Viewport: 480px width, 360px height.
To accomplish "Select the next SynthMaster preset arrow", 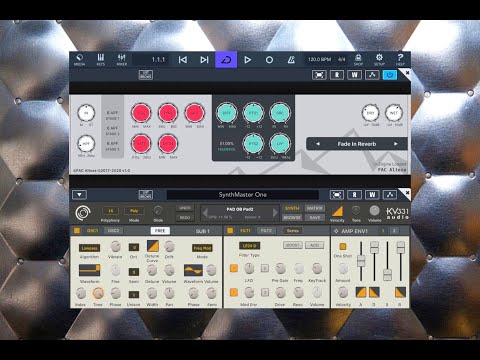I will tap(275, 213).
